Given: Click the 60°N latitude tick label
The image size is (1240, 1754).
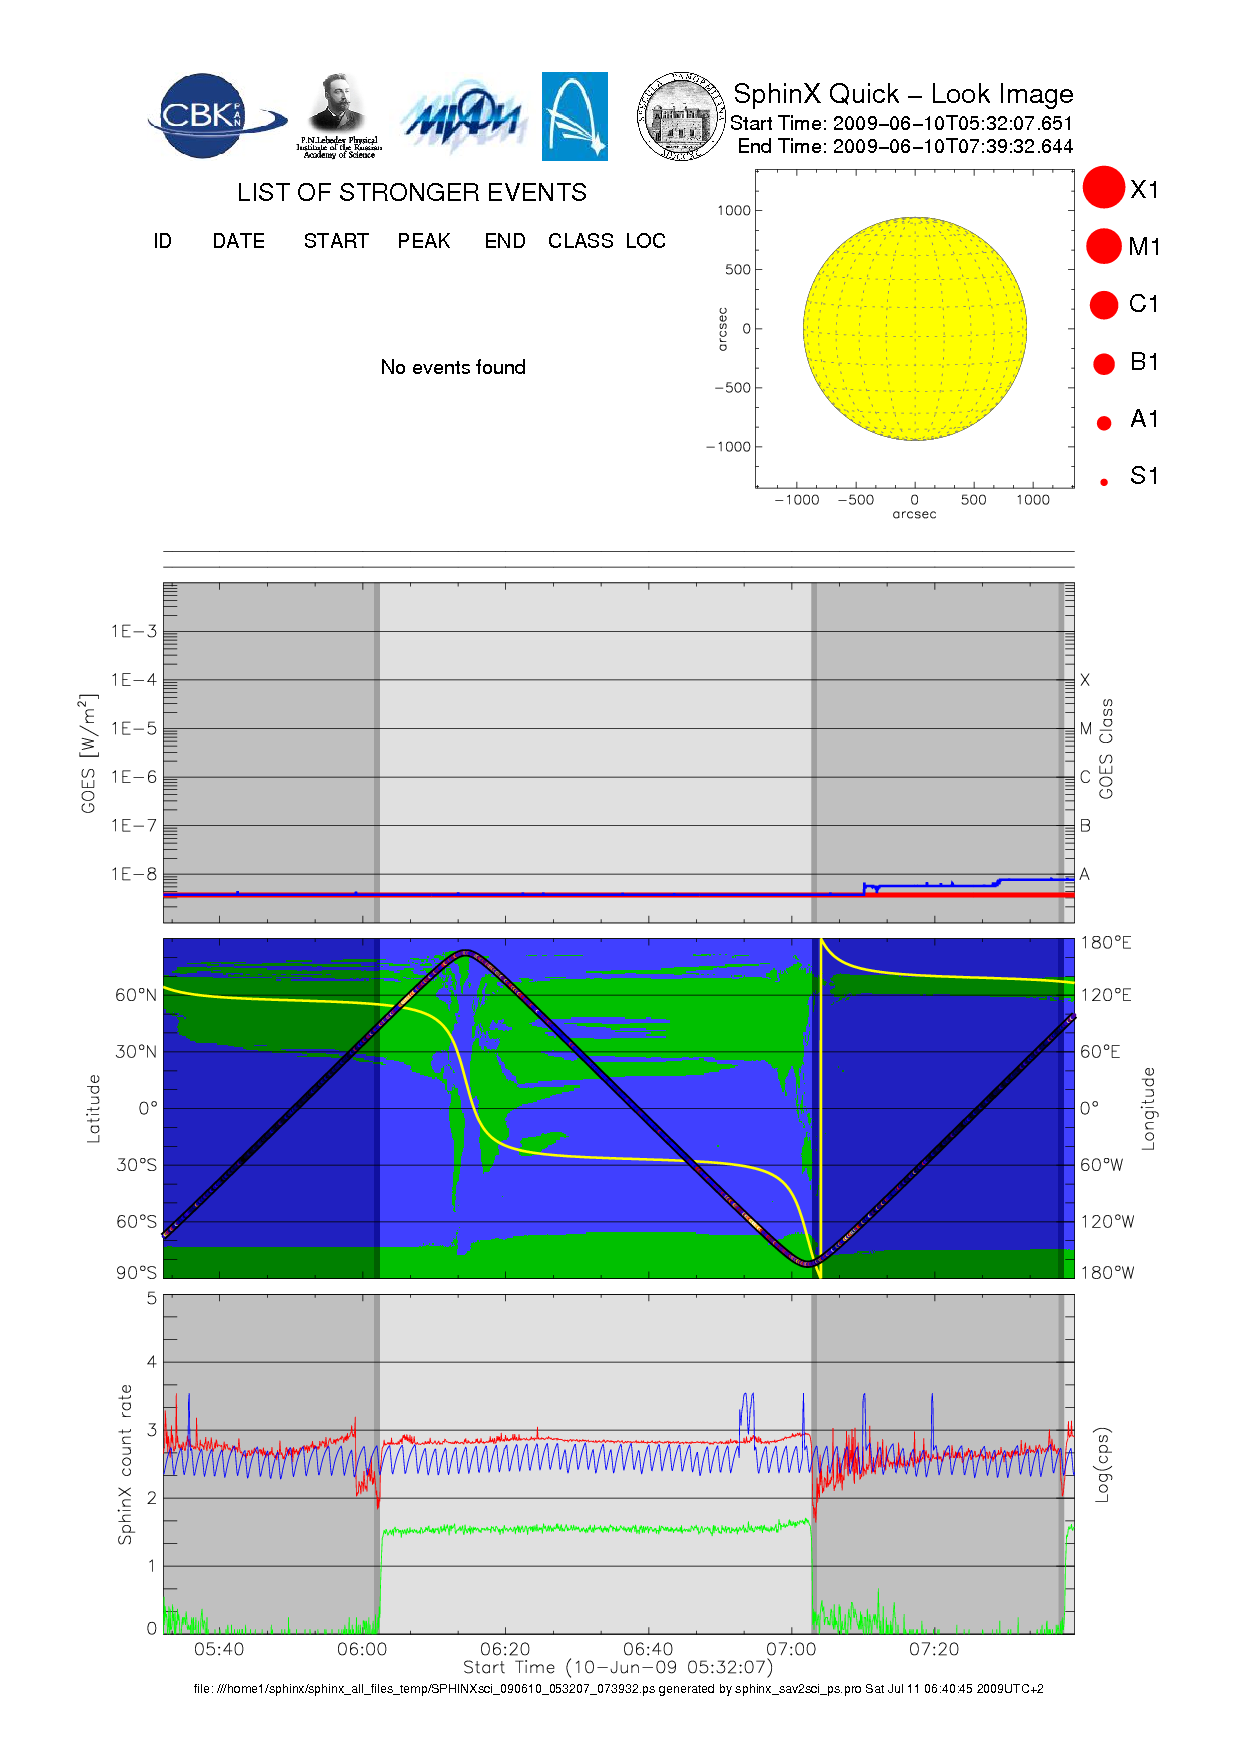Looking at the screenshot, I should point(136,995).
